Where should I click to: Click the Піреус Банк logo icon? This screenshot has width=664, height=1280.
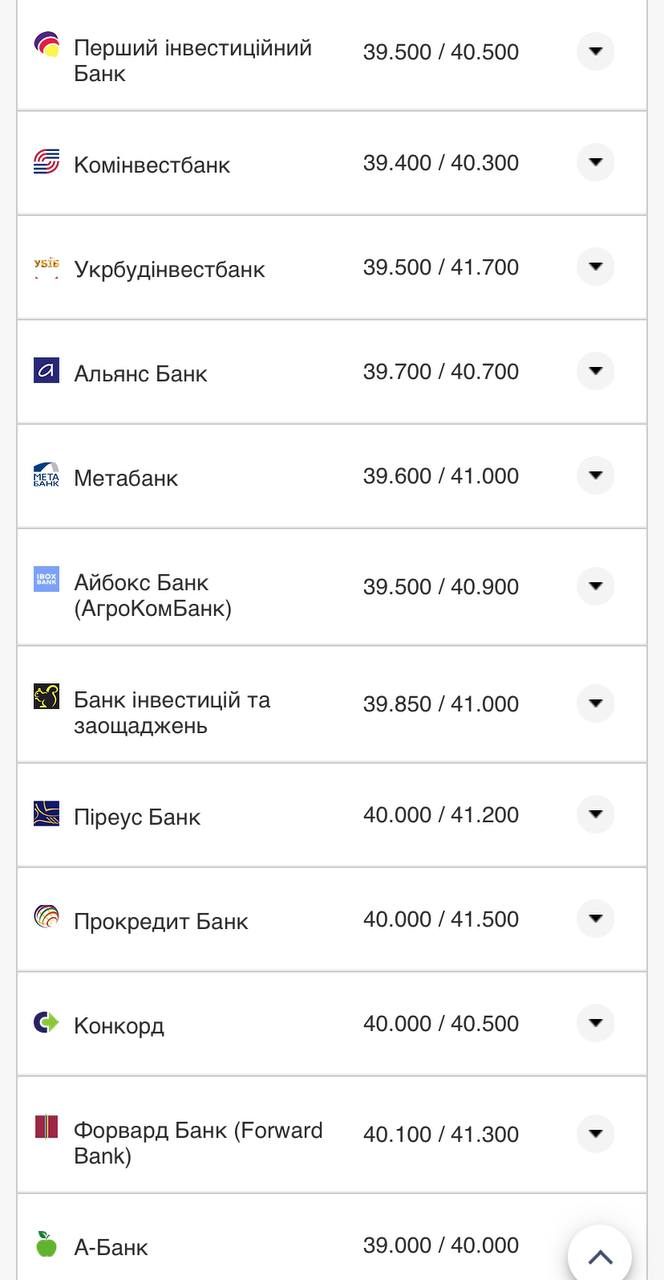[46, 814]
